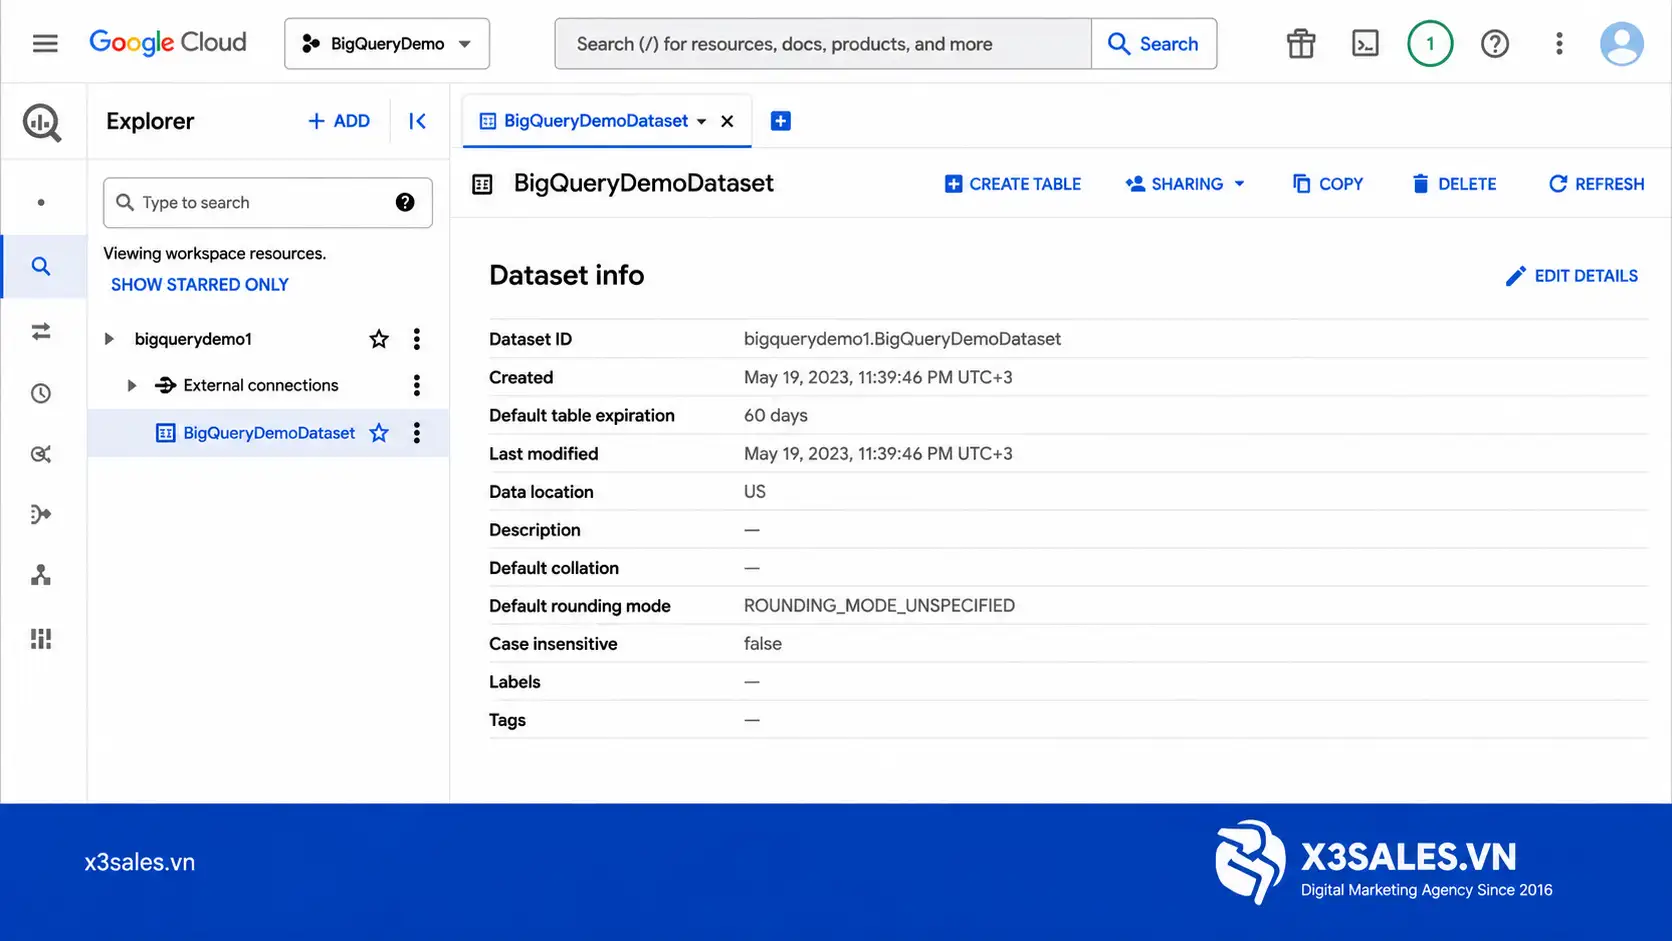Open the notifications badge showing 1
The height and width of the screenshot is (941, 1672).
(1430, 43)
